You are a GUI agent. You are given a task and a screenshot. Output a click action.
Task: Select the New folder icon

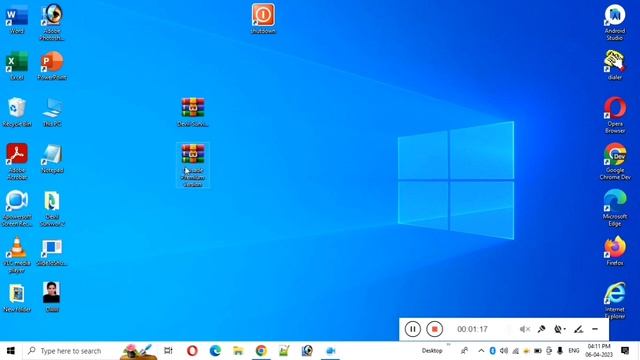[17, 298]
